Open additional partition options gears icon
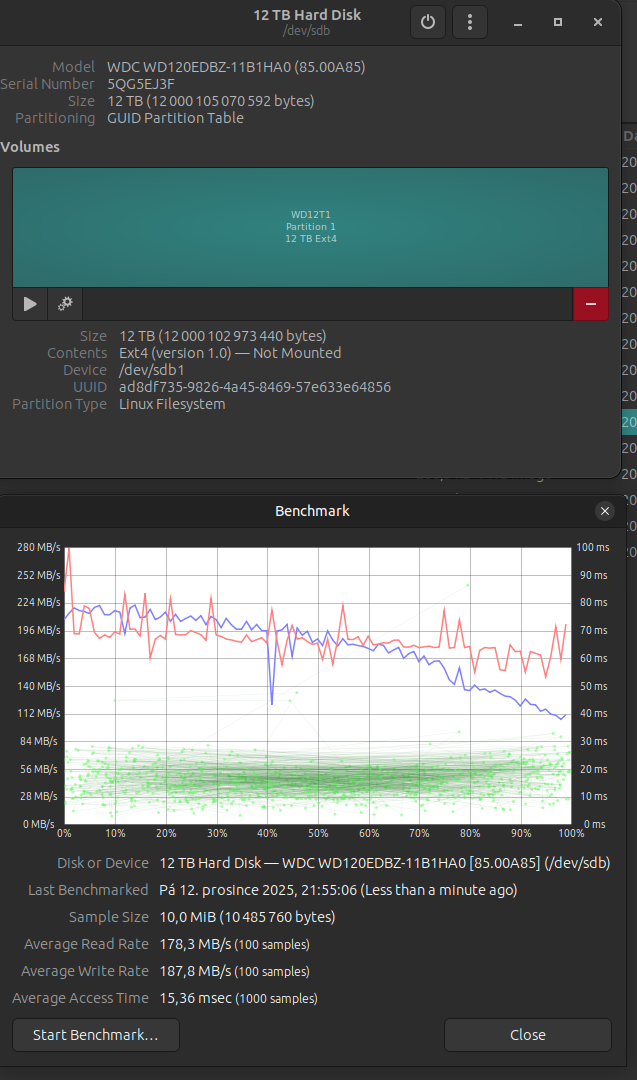This screenshot has width=637, height=1080. (x=65, y=303)
